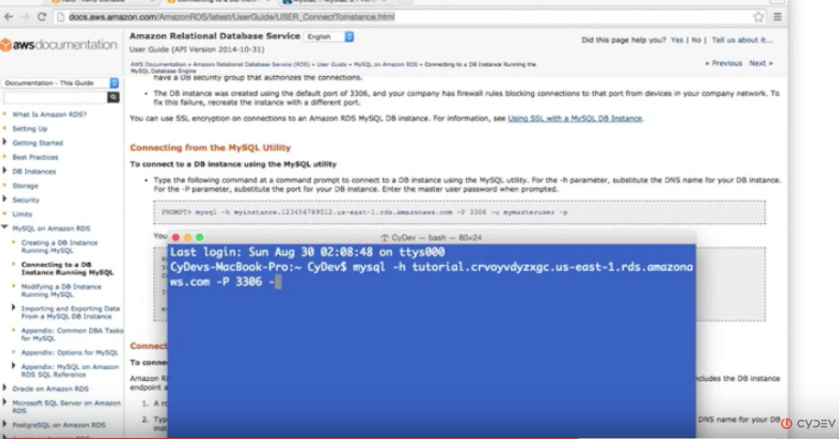The width and height of the screenshot is (839, 439).
Task: Open the English language dropdown
Action: tap(329, 37)
